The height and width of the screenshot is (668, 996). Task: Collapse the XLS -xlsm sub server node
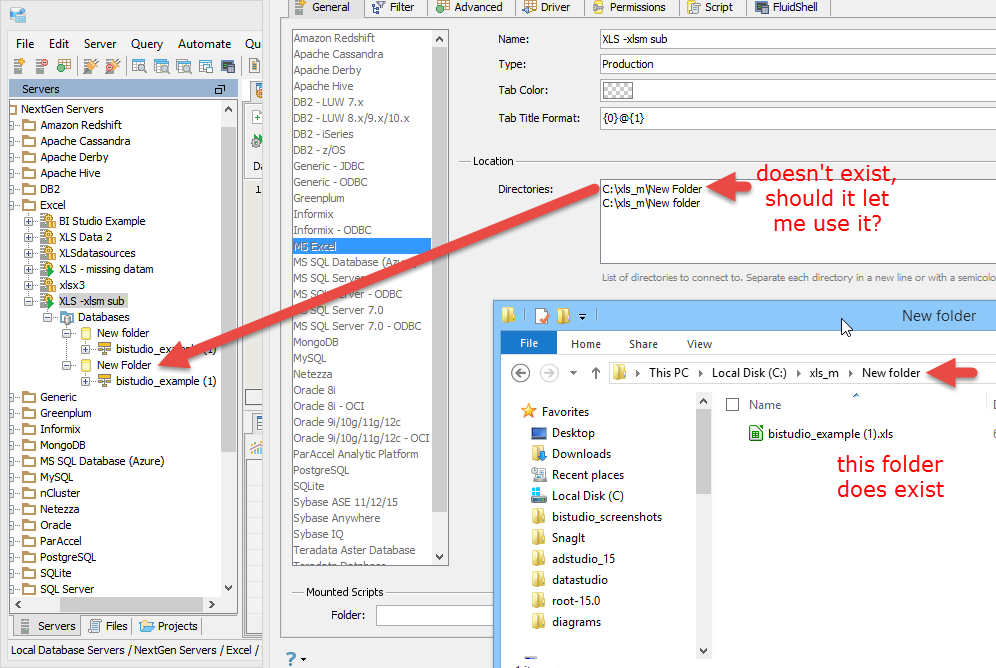point(29,301)
